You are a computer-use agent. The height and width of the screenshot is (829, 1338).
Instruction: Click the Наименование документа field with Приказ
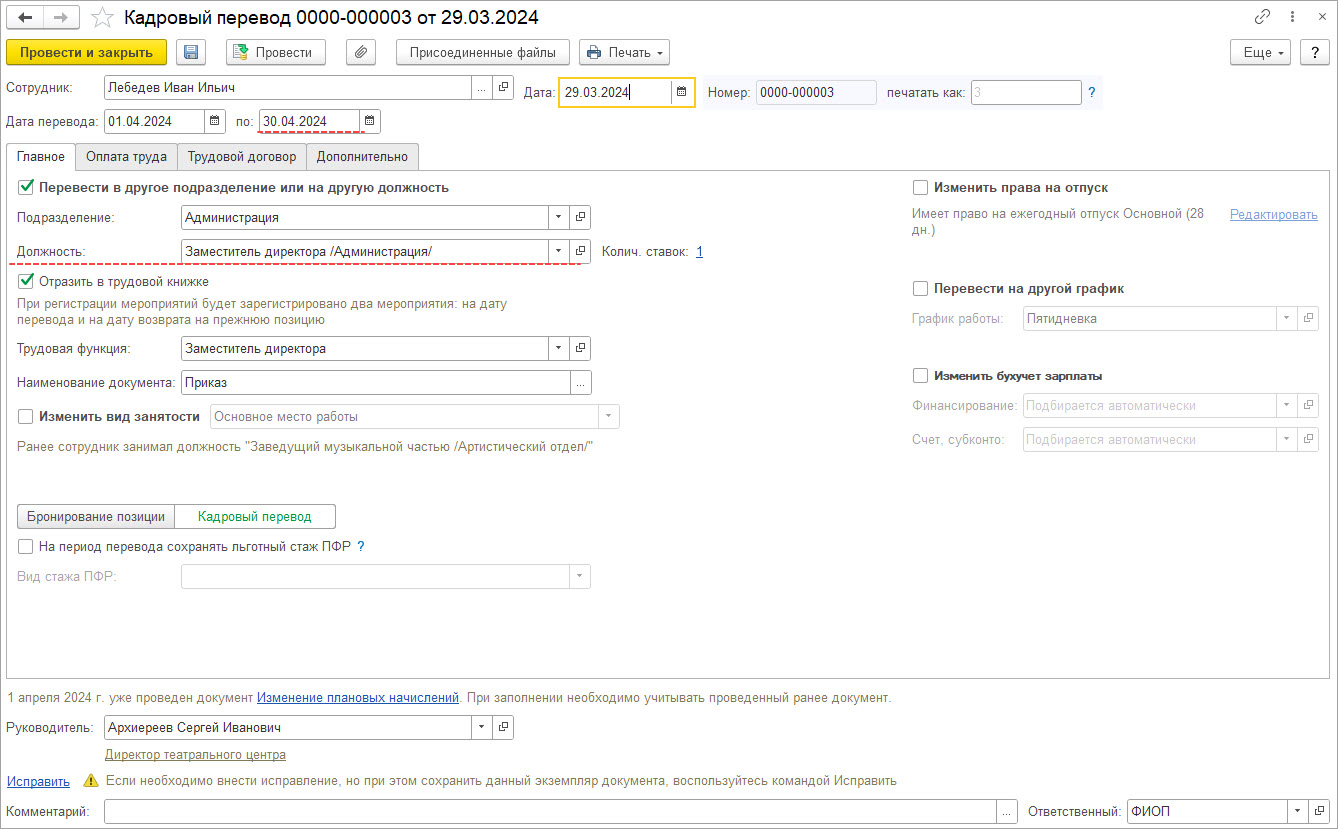coord(376,382)
